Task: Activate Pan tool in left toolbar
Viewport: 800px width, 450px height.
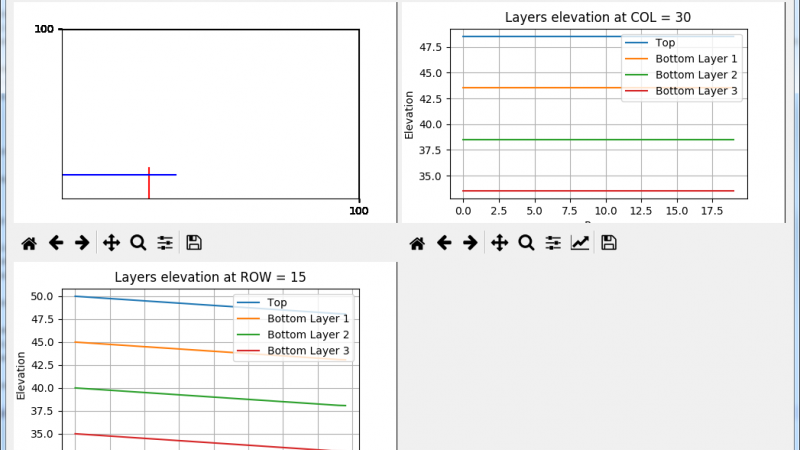Action: (x=111, y=243)
